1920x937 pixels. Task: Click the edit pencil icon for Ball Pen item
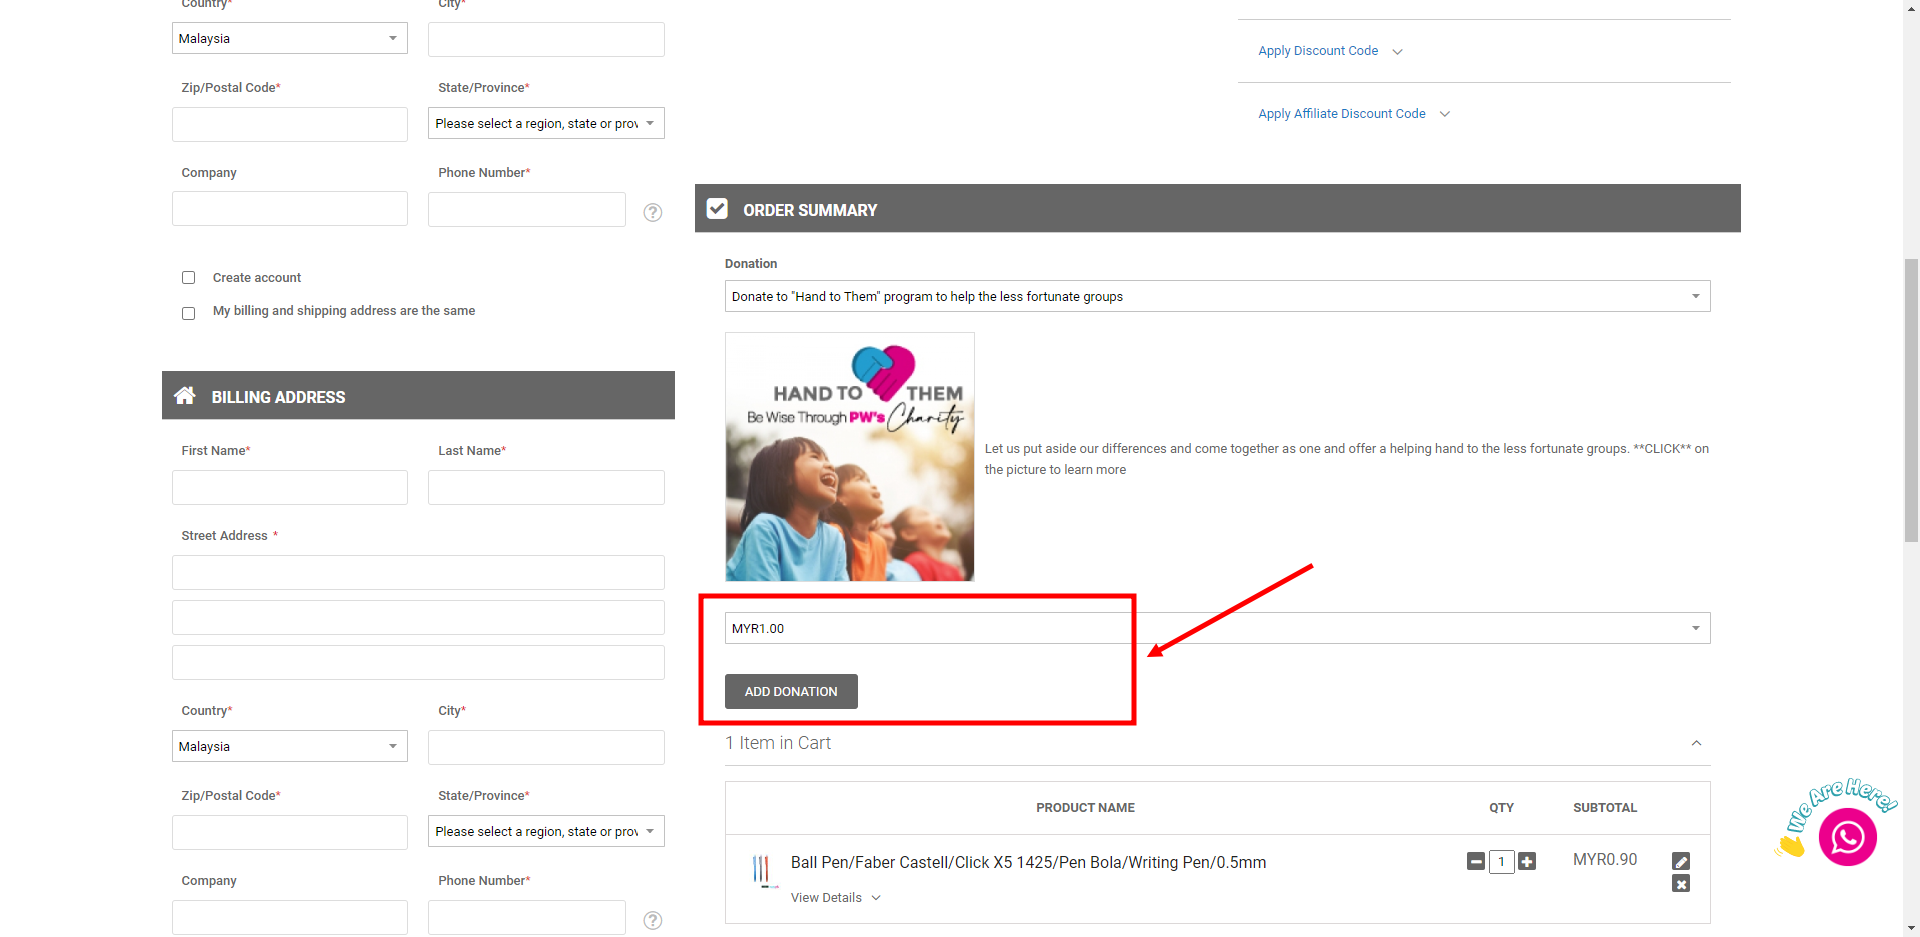pos(1681,861)
